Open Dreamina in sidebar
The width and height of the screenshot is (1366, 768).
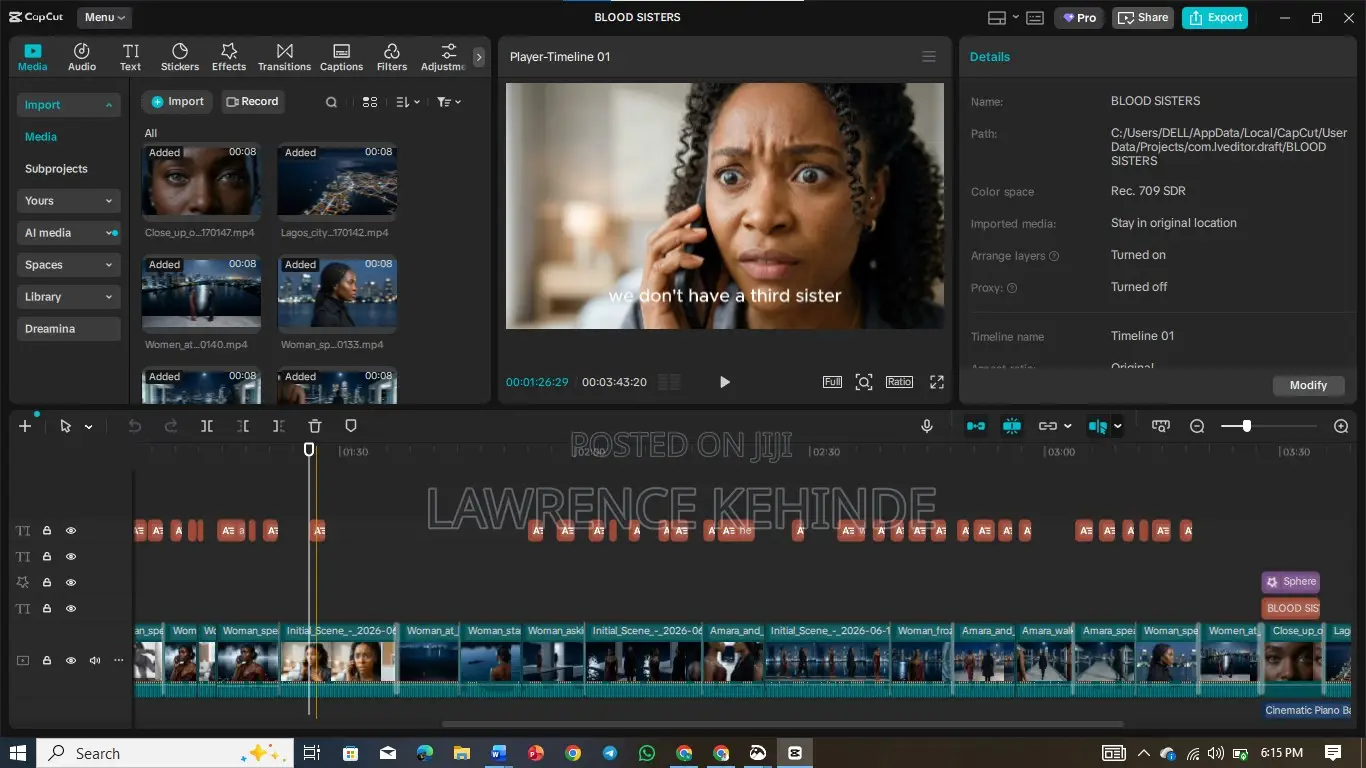tap(69, 329)
